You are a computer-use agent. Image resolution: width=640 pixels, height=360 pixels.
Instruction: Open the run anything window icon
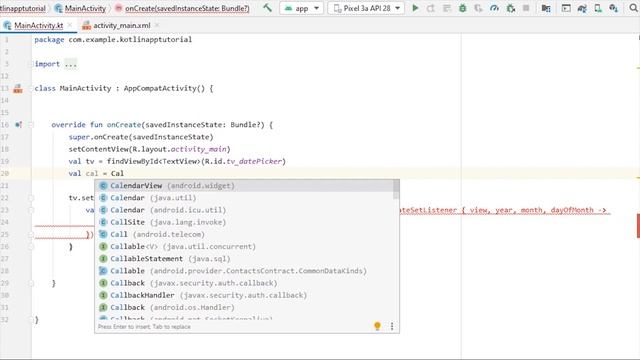[566, 8]
